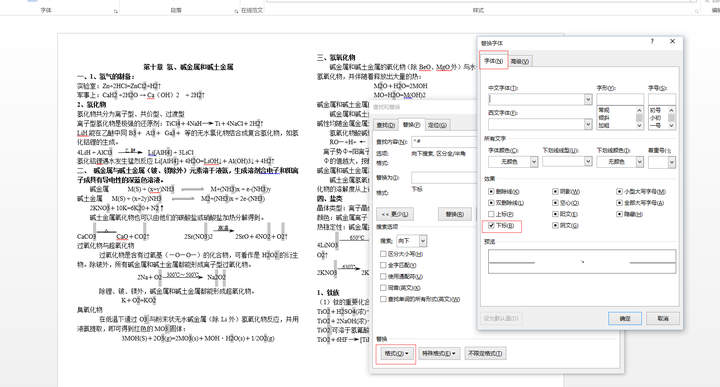Click the 字号(S) font size input box
The height and width of the screenshot is (387, 720).
pyautogui.click(x=662, y=99)
